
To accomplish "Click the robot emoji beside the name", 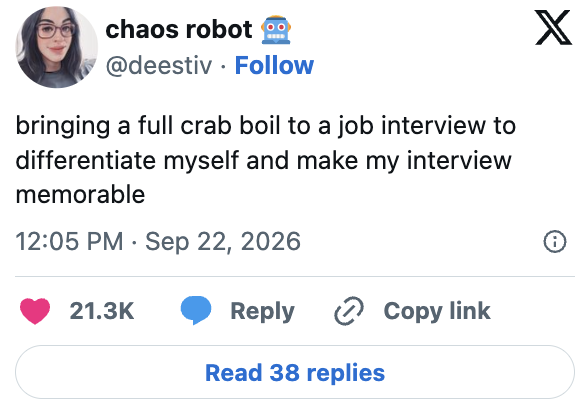I will coord(276,30).
